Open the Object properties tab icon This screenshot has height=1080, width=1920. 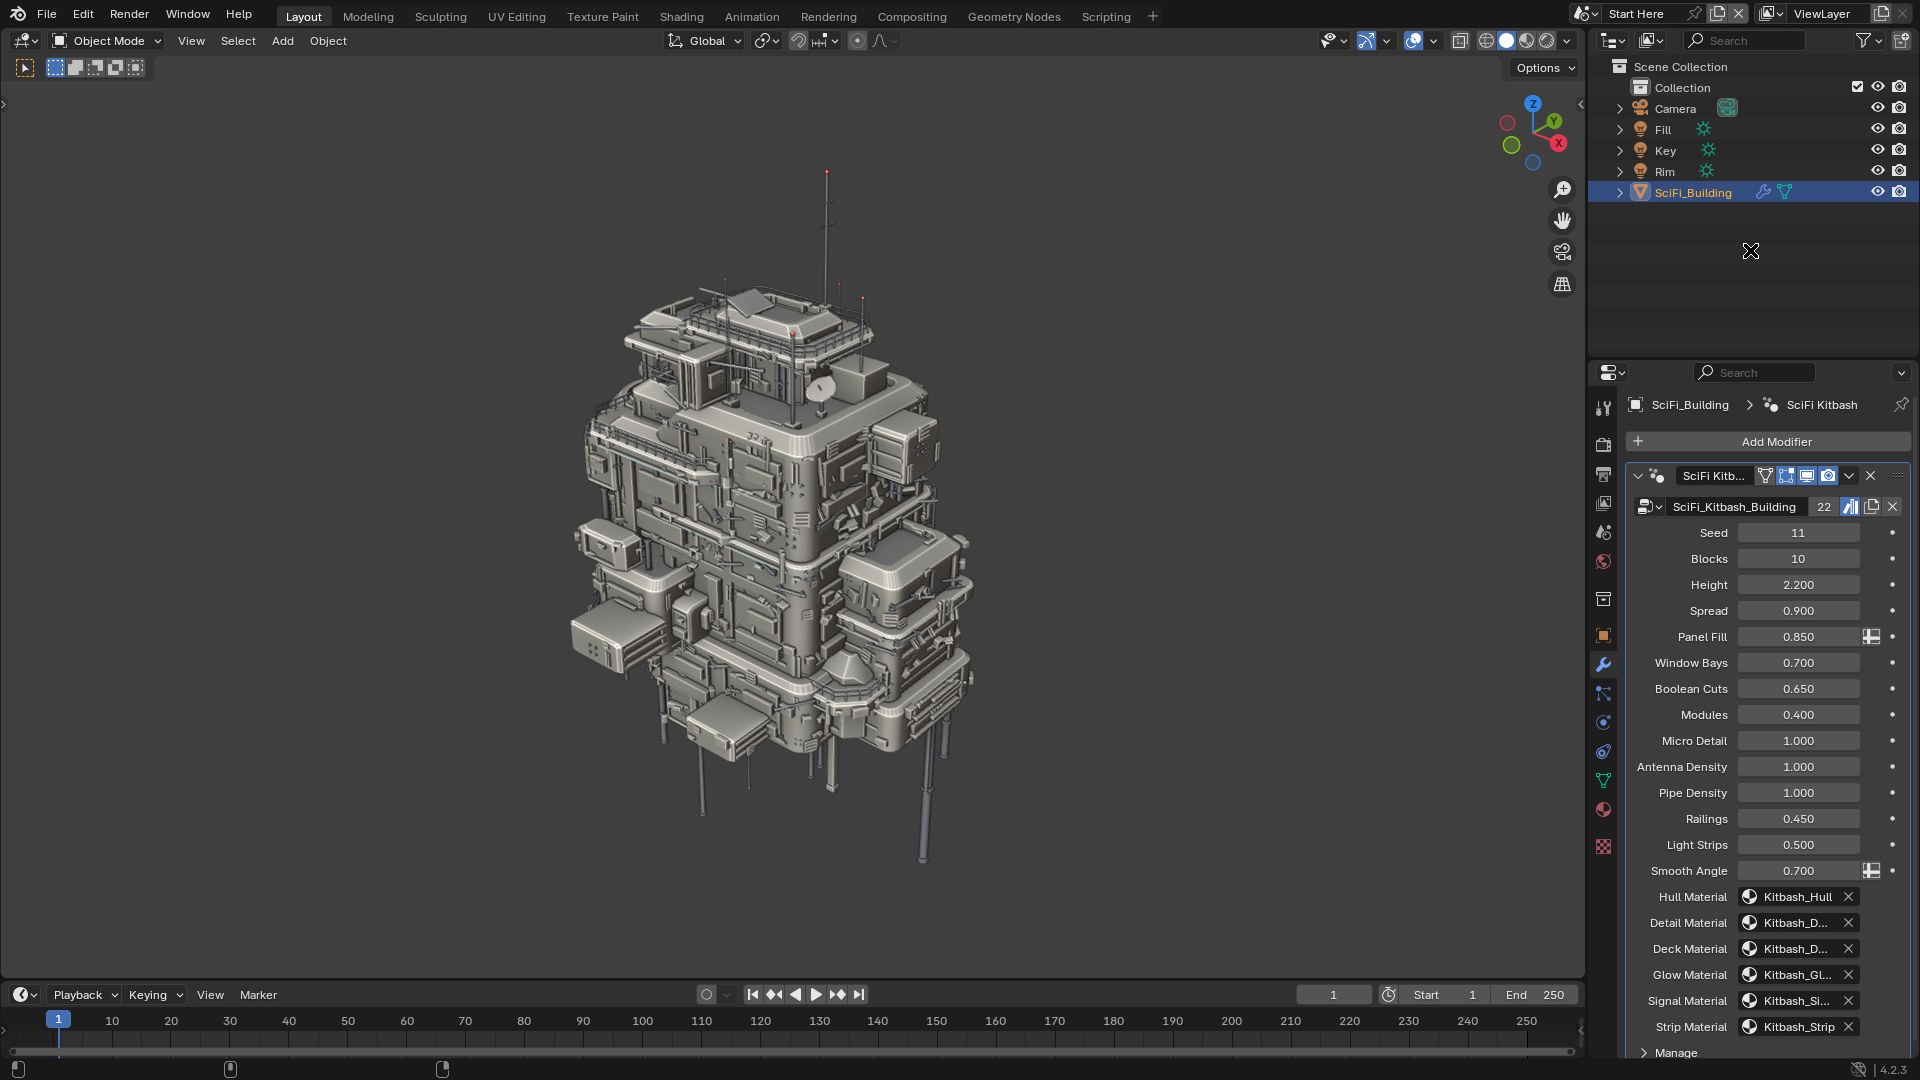[x=1603, y=636]
